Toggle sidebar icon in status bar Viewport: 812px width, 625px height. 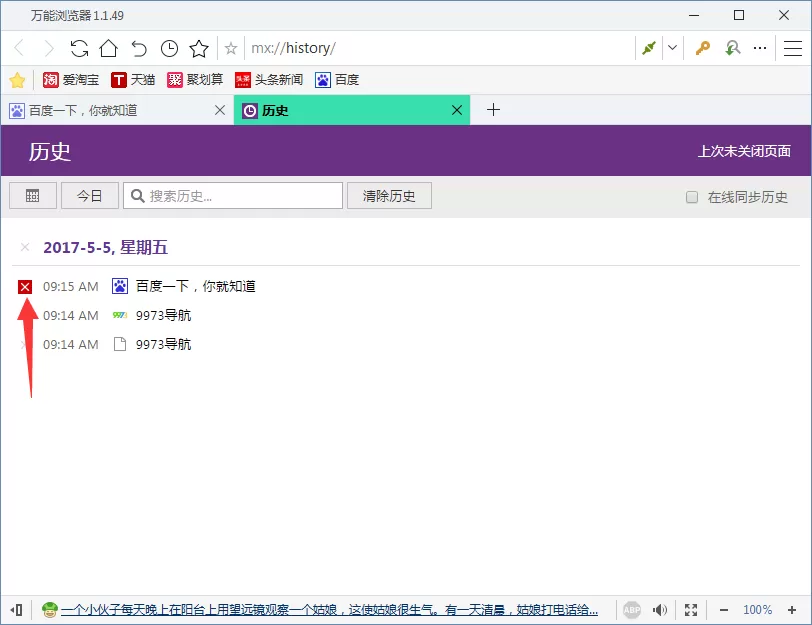(x=17, y=609)
